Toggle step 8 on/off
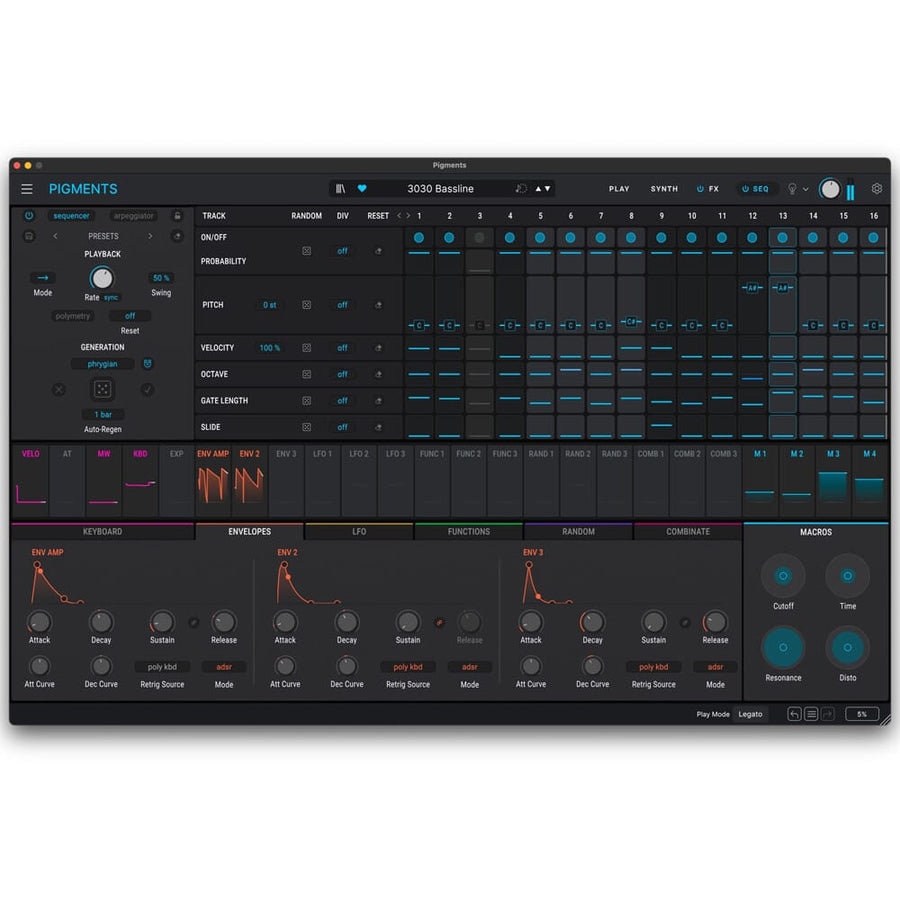The height and width of the screenshot is (900, 900). 631,238
